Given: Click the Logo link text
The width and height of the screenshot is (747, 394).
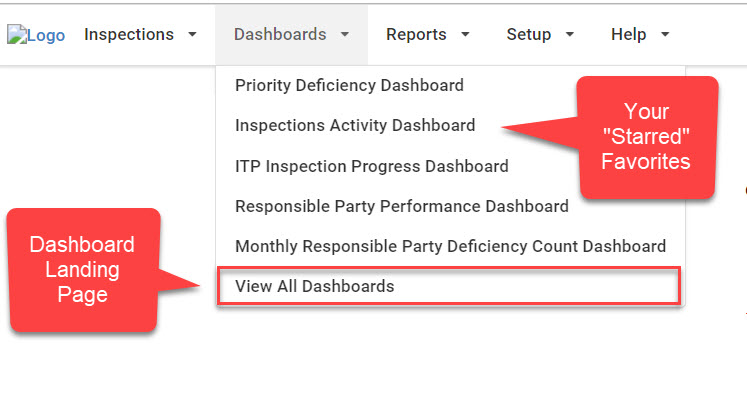Looking at the screenshot, I should [46, 35].
